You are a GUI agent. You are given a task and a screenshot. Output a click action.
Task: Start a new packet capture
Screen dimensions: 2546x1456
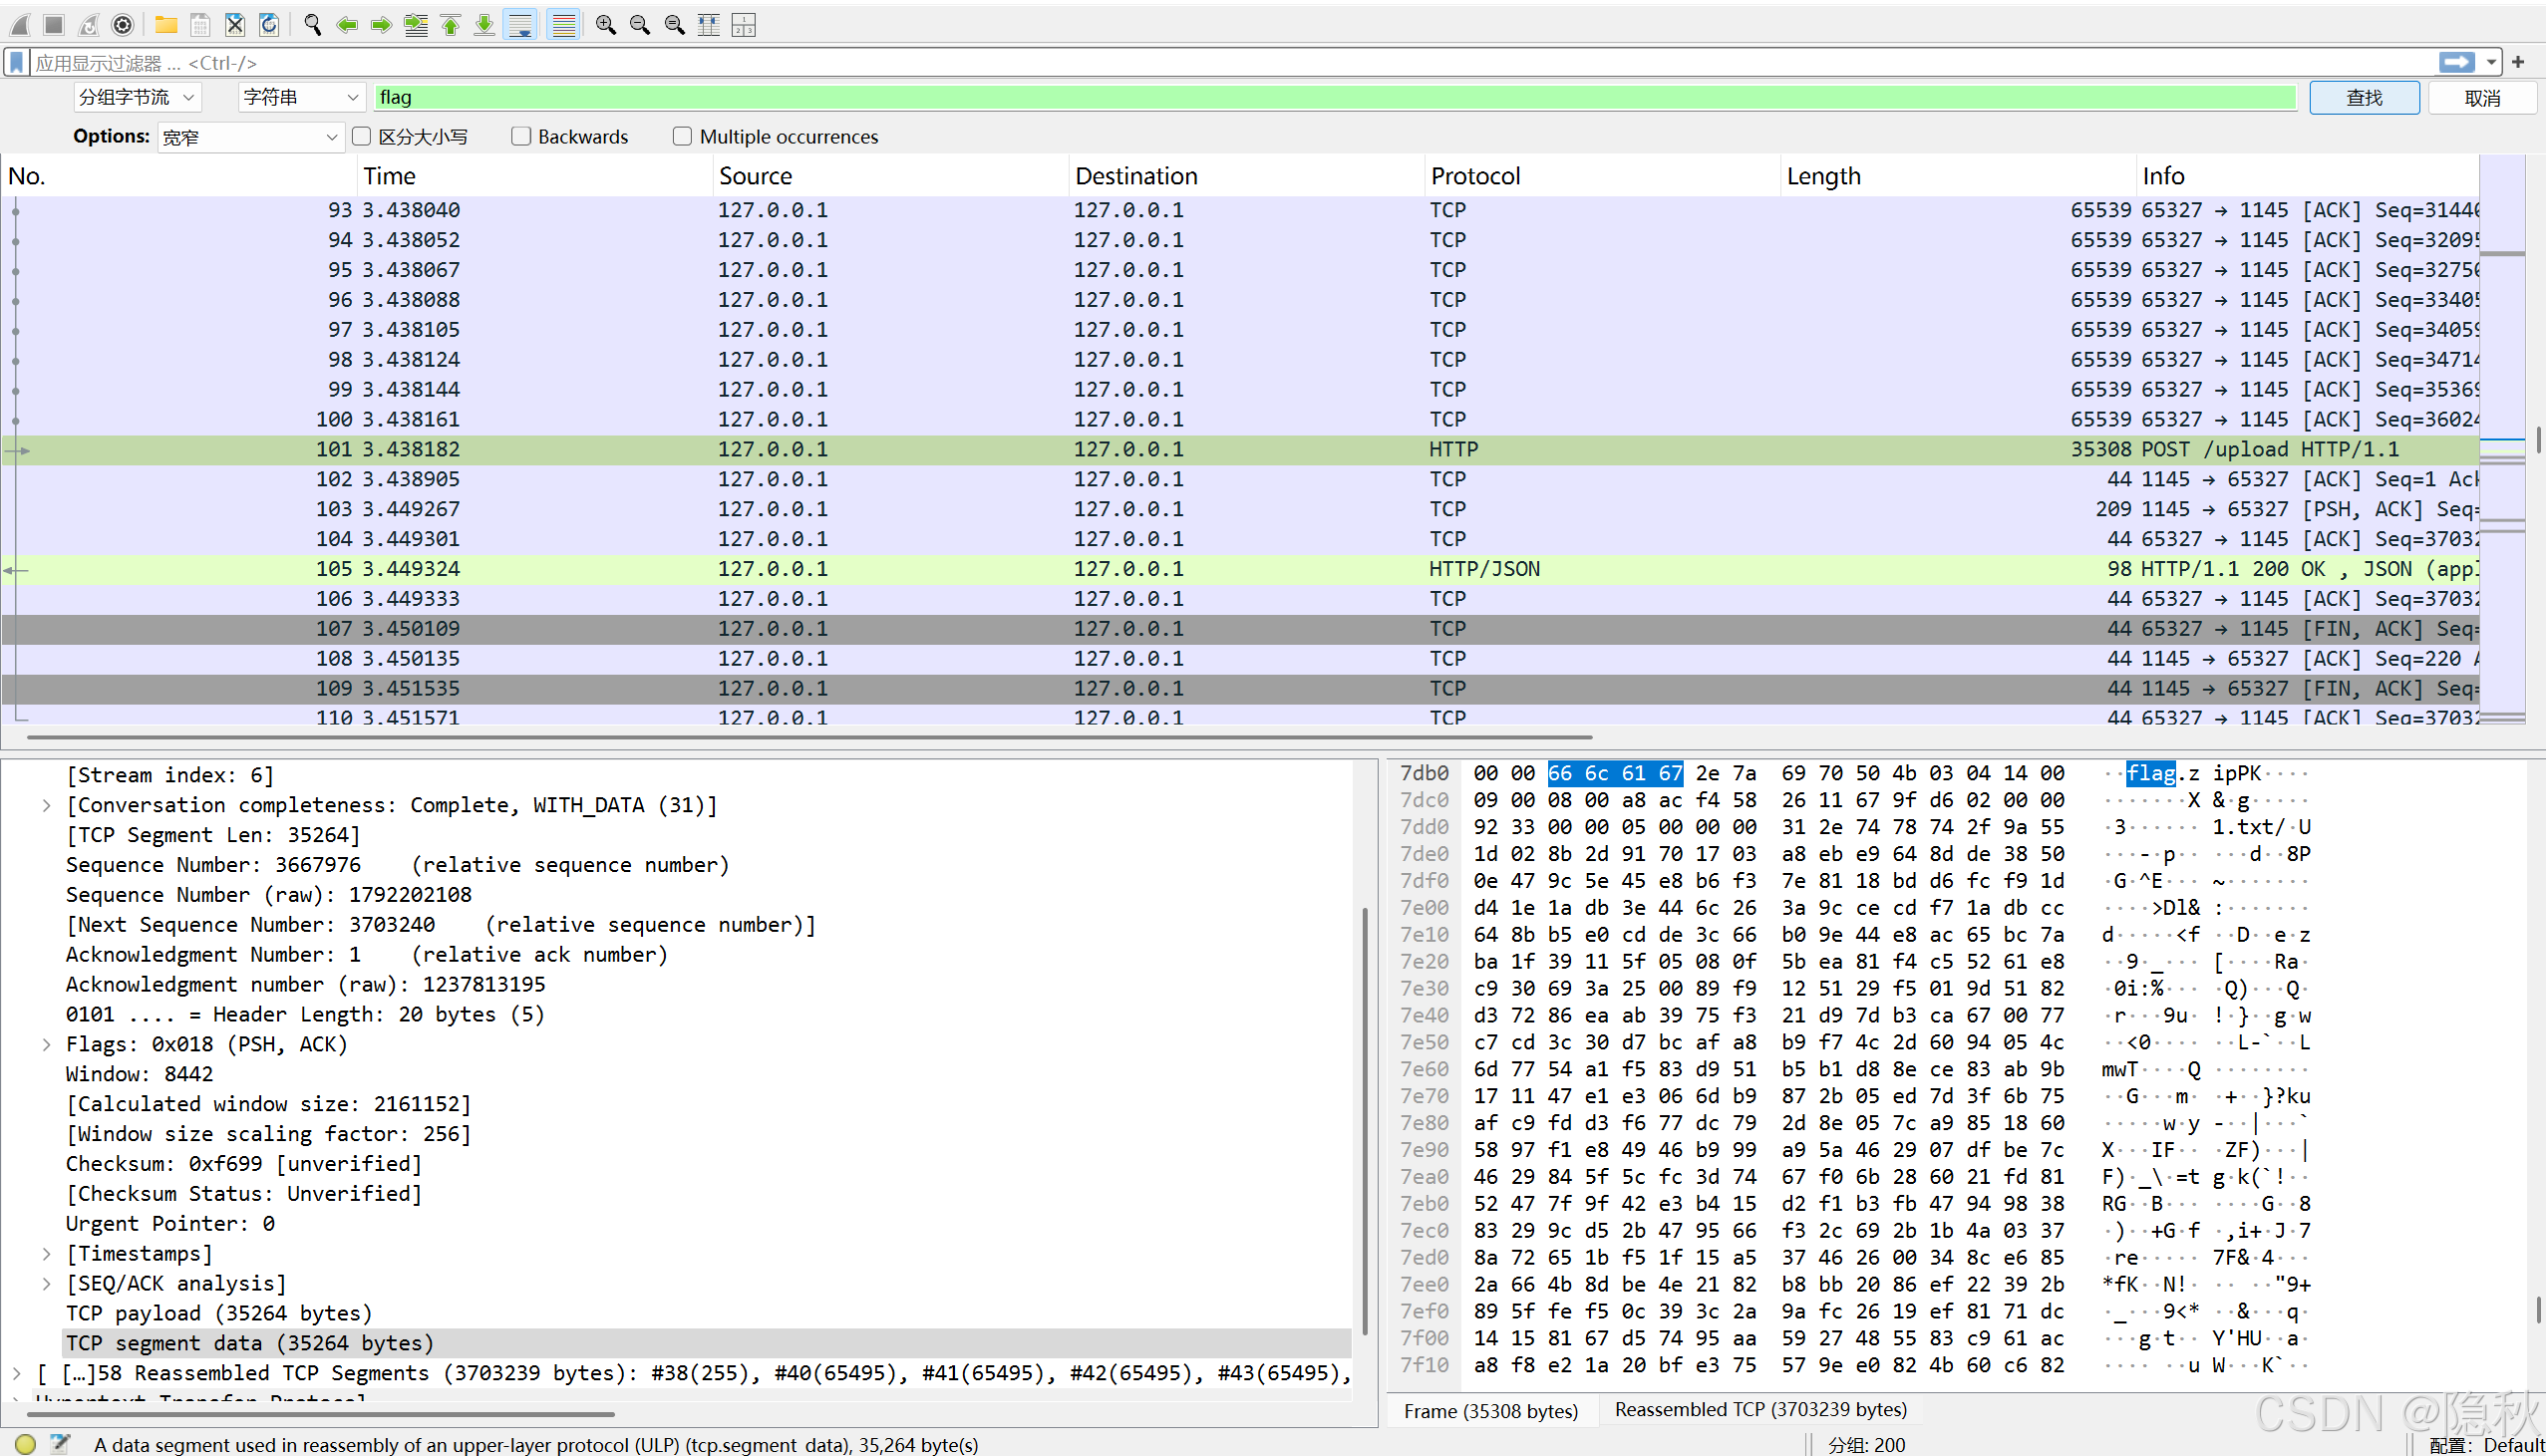[x=18, y=25]
